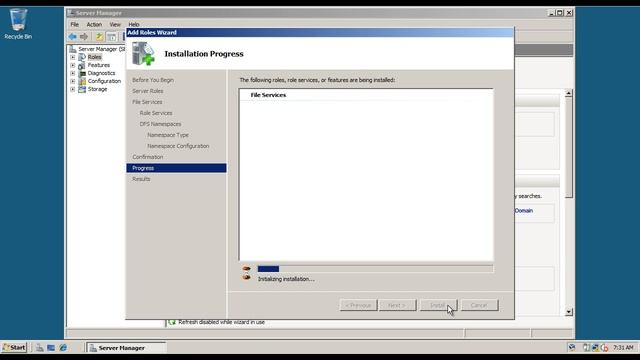Click the Diagnostics node icon in tree
The width and height of the screenshot is (640, 360).
coord(82,73)
